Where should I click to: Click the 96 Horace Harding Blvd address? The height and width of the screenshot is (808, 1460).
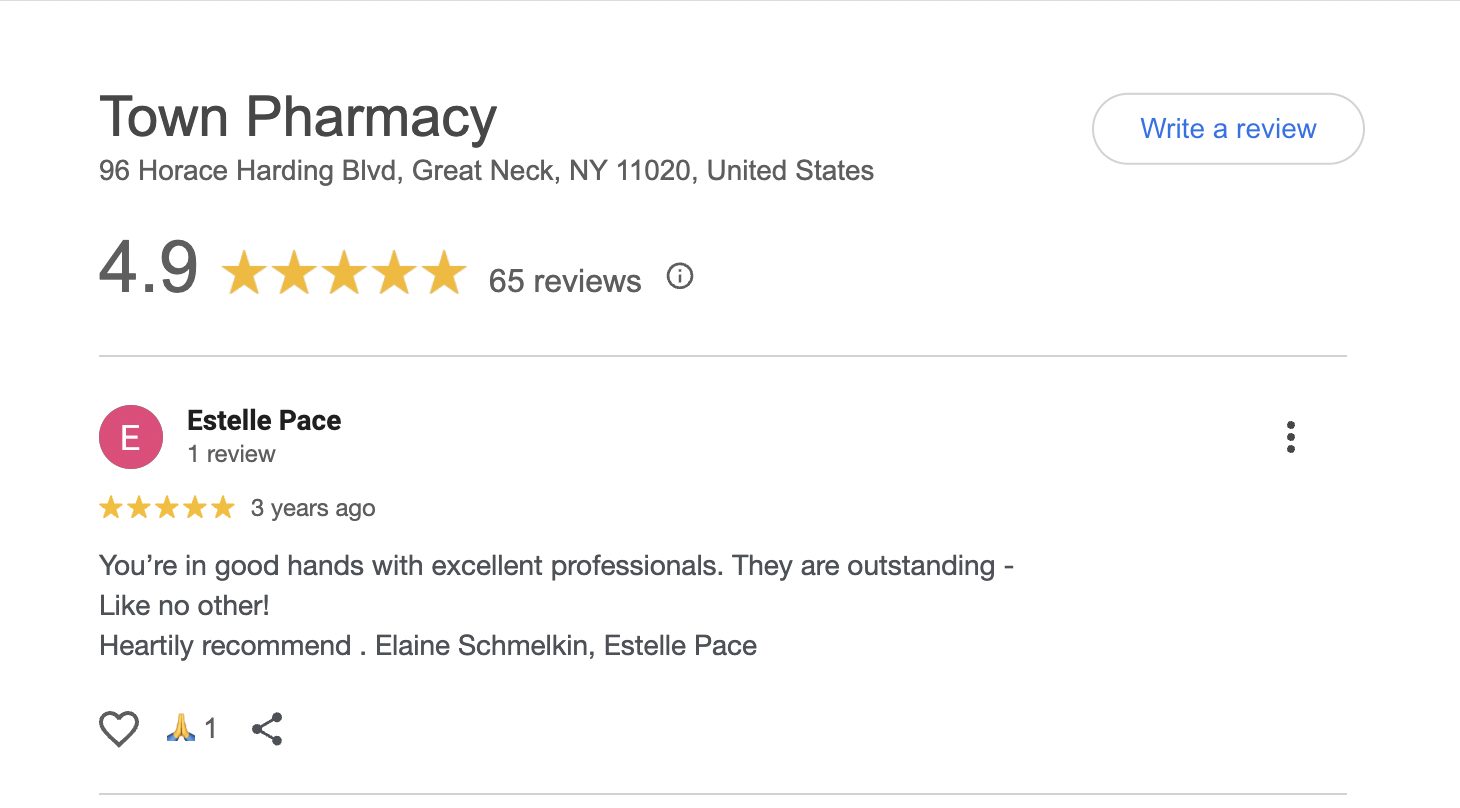[486, 171]
